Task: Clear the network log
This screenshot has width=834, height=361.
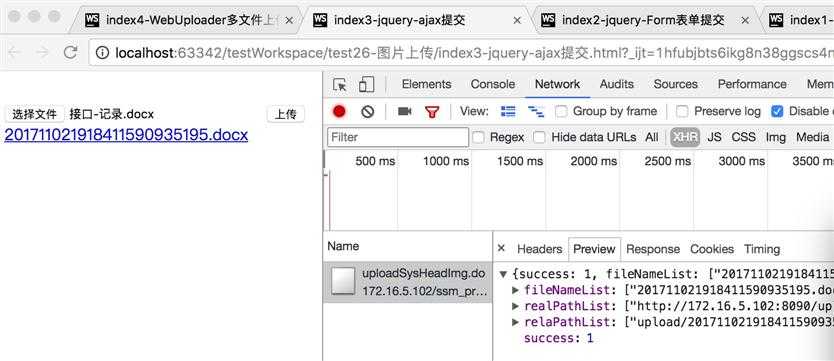Action: point(368,111)
